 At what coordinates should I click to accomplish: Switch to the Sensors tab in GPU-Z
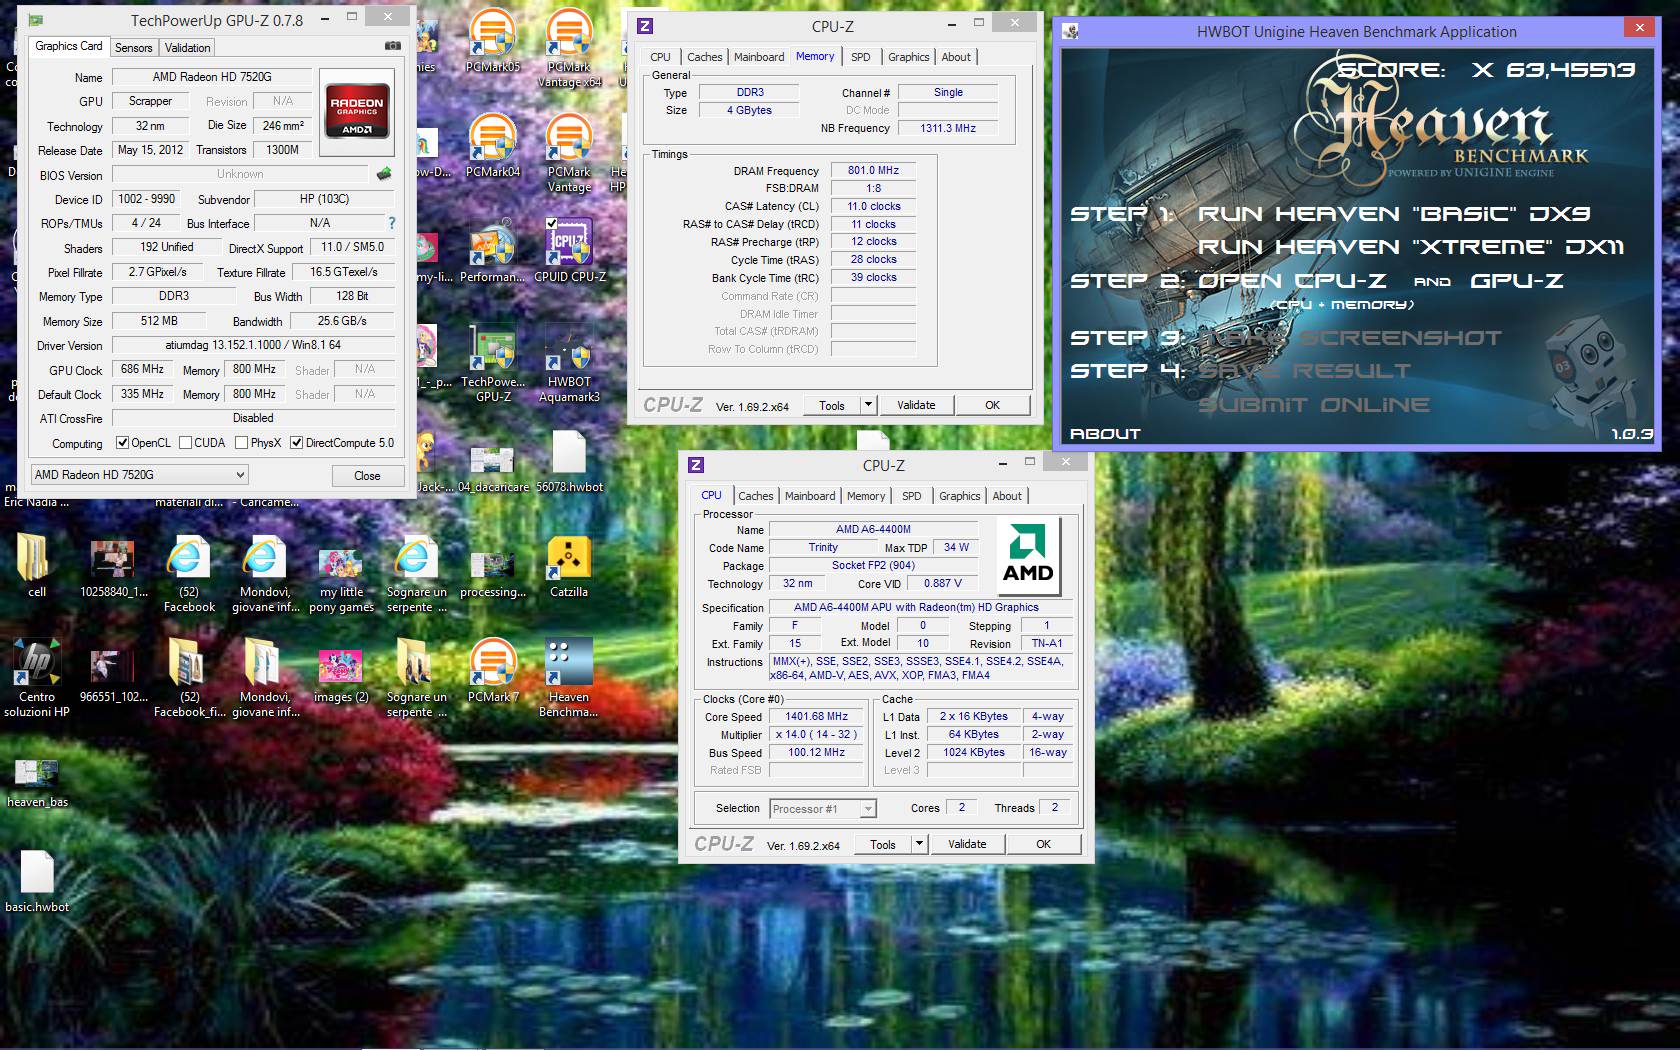click(133, 48)
